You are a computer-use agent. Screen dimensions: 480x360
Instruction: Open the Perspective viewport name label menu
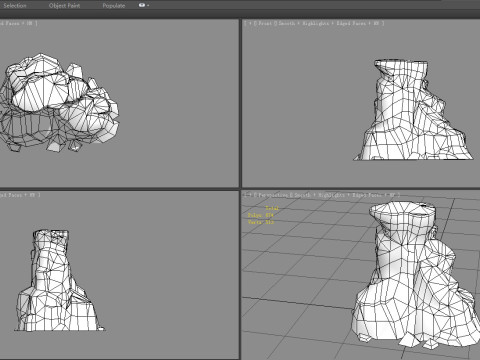click(x=272, y=195)
